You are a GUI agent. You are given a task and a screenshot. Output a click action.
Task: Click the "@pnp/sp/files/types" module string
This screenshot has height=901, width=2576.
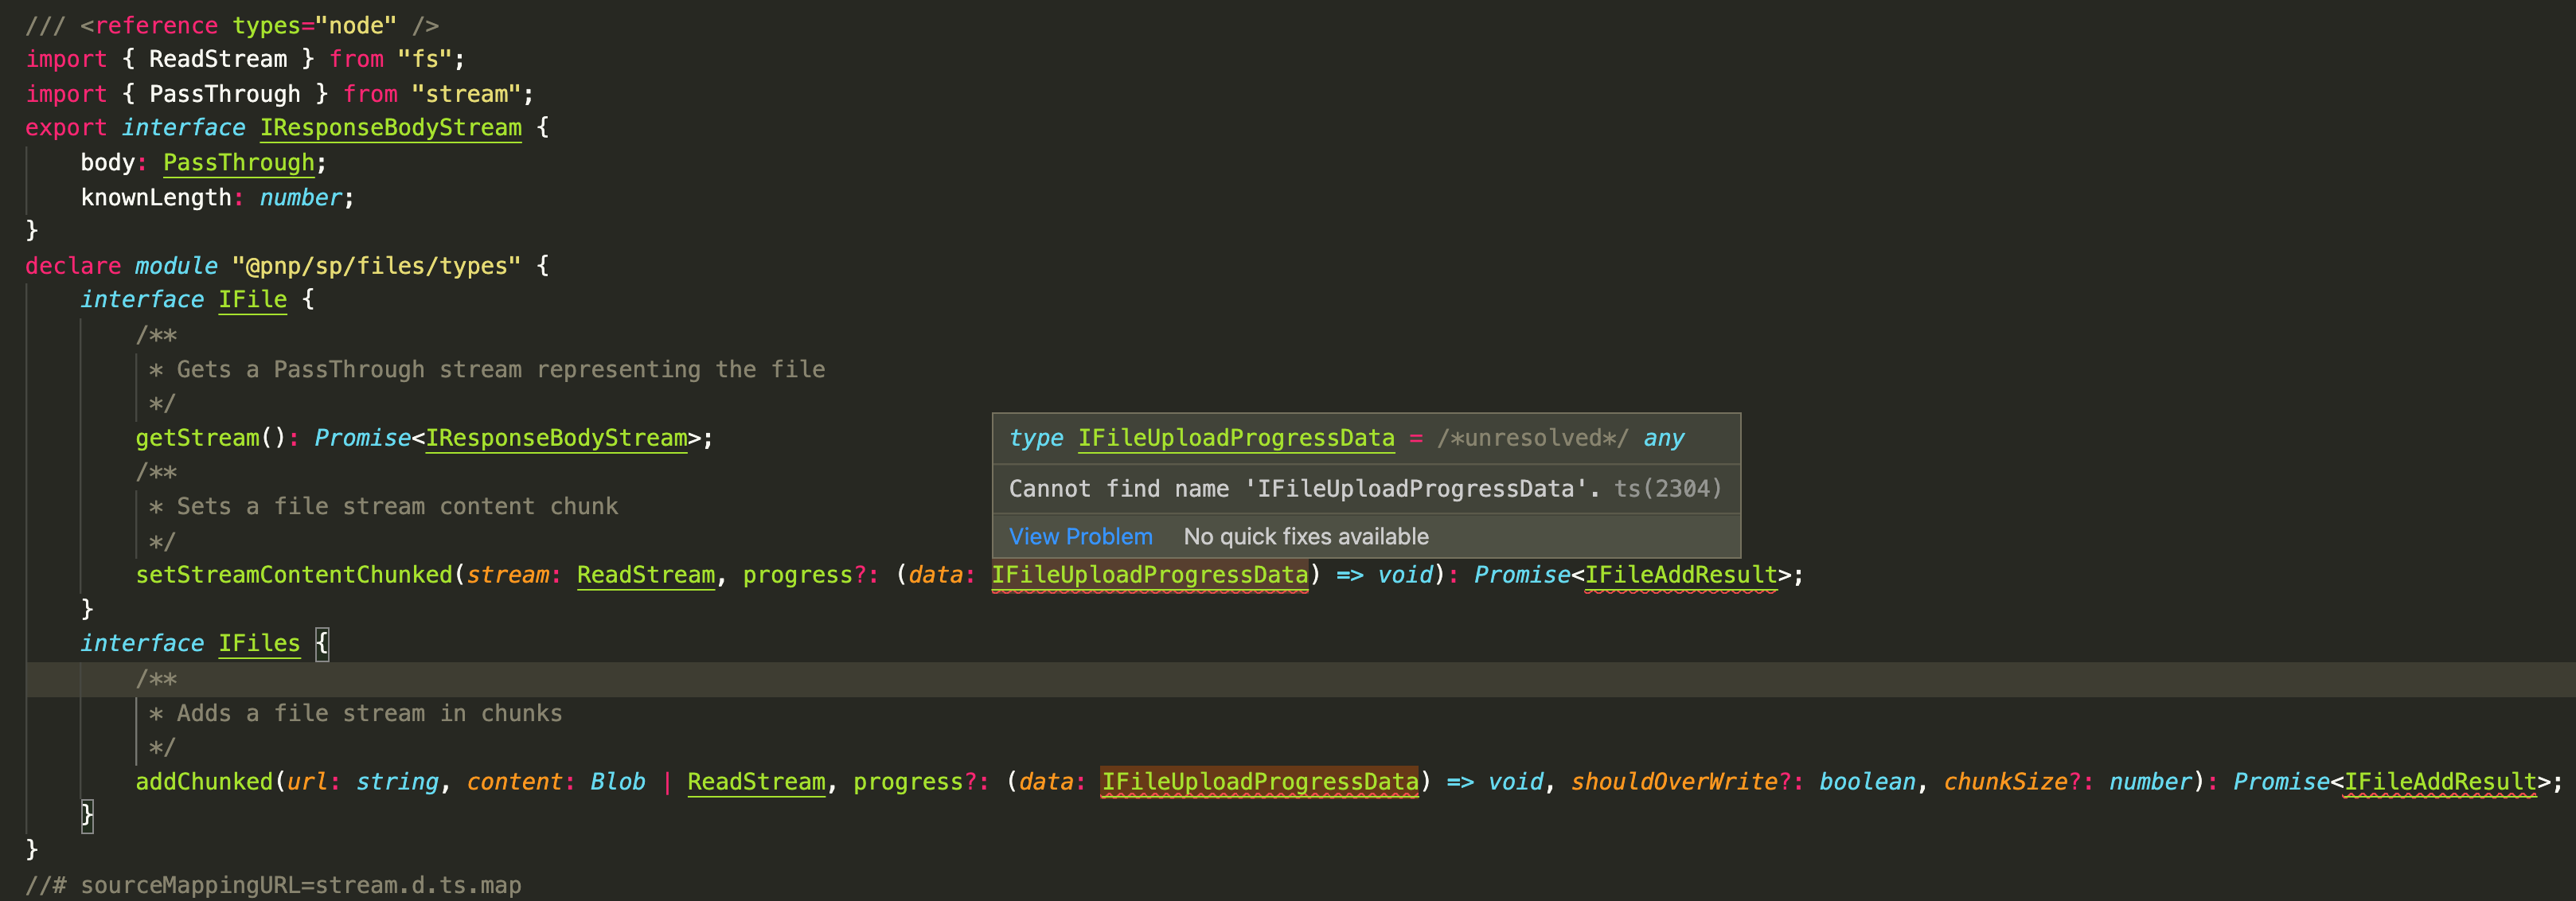click(x=380, y=265)
